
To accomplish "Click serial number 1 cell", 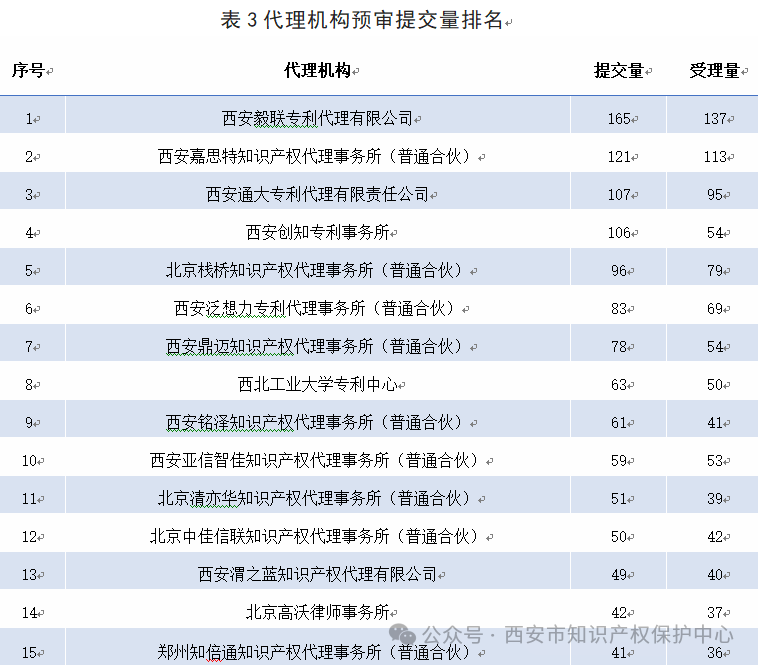I will click(x=29, y=119).
